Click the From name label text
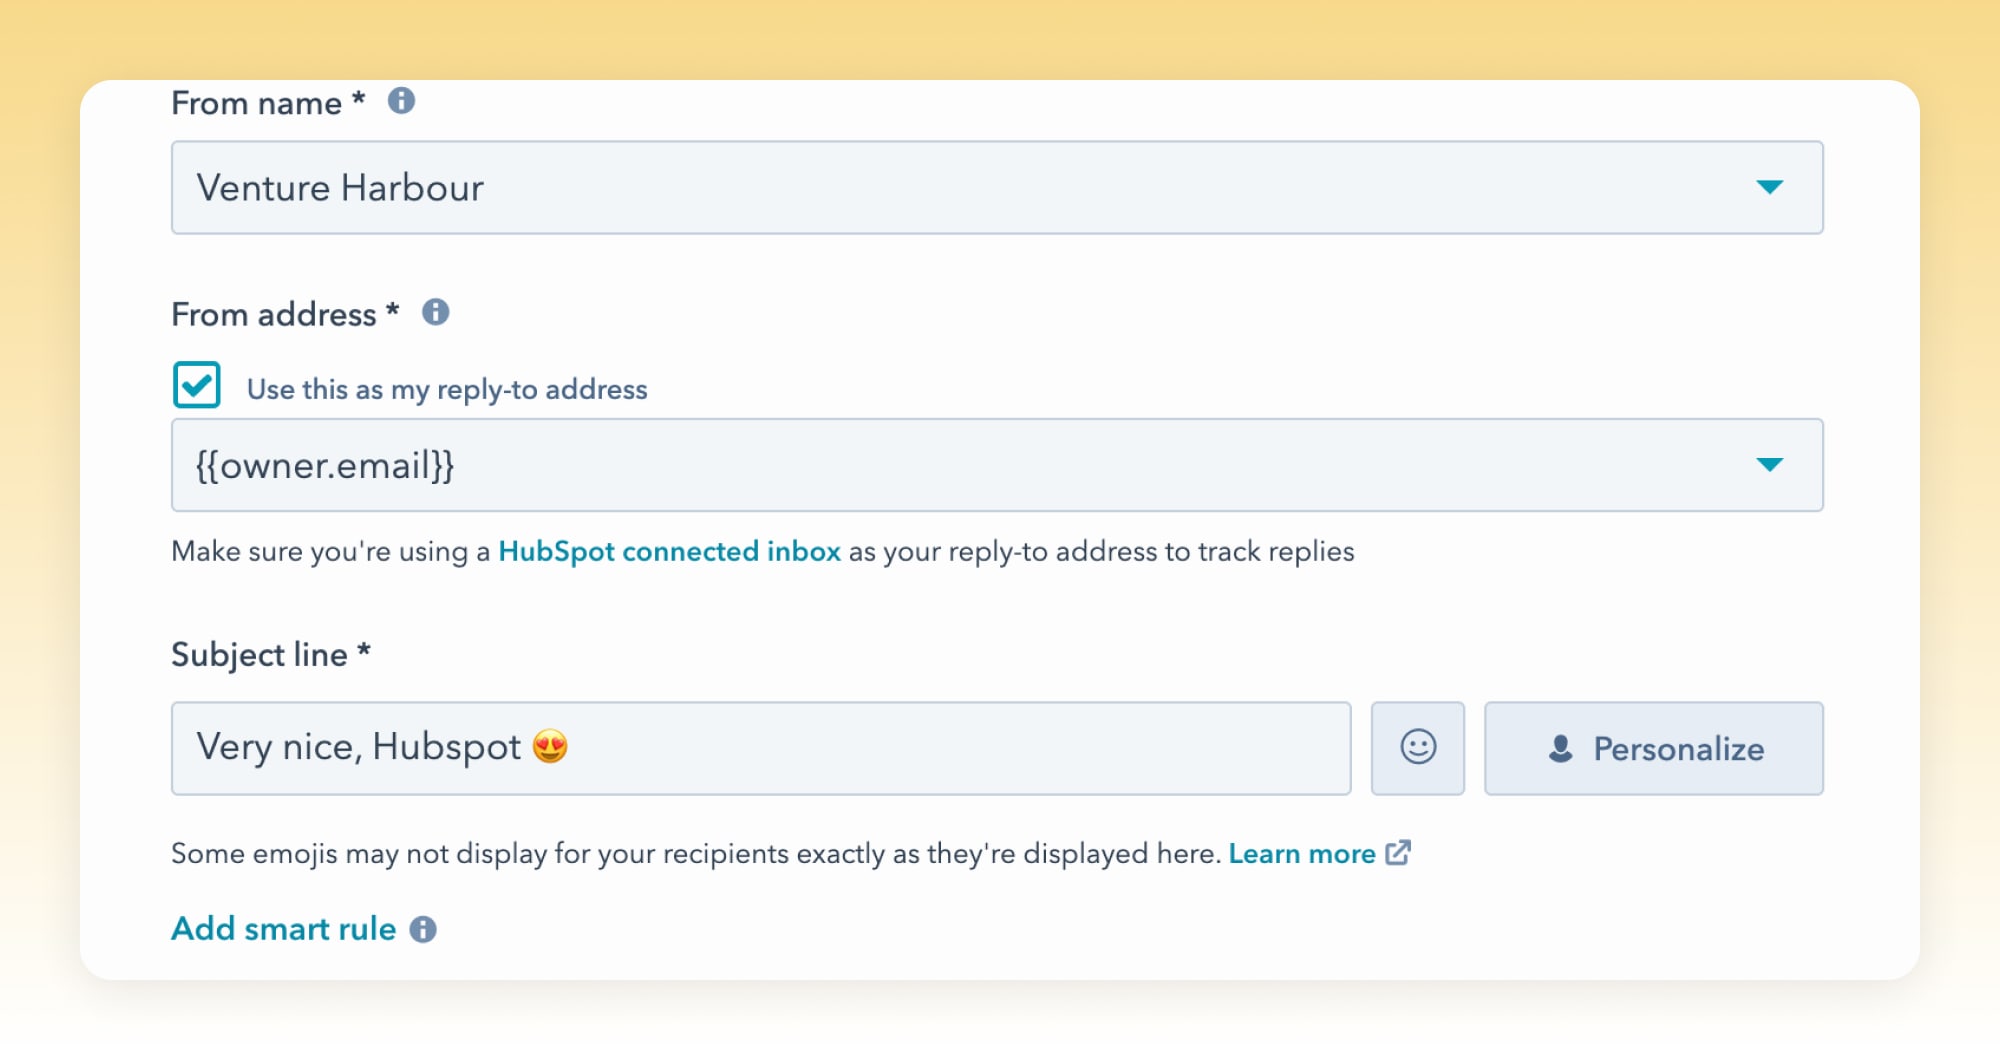2000x1060 pixels. coord(268,103)
